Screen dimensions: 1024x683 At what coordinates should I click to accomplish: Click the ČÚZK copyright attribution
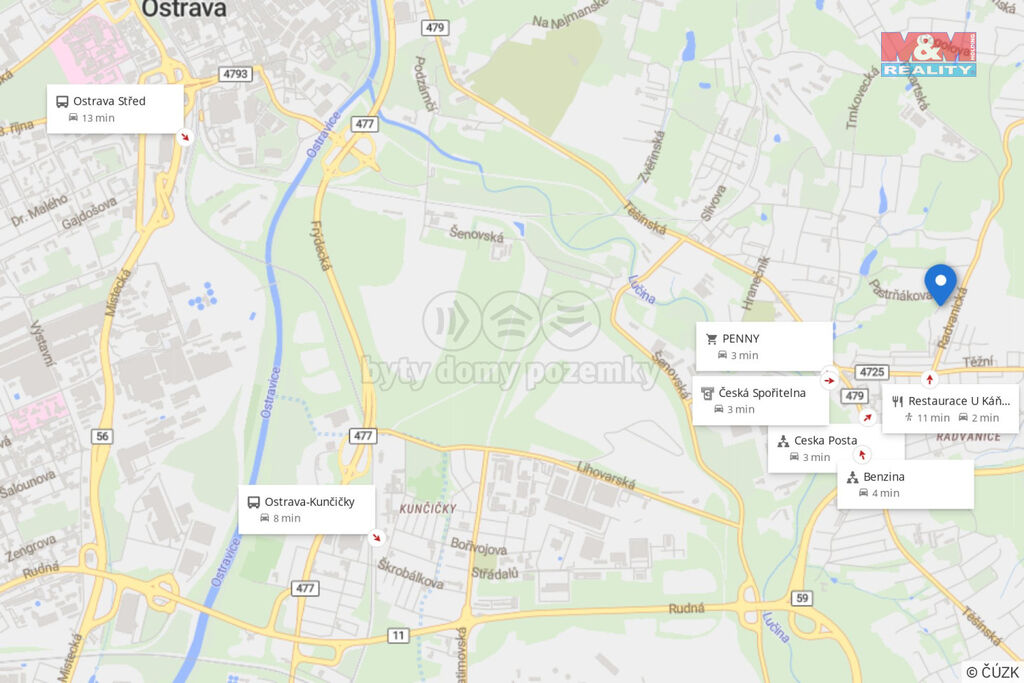coord(992,672)
